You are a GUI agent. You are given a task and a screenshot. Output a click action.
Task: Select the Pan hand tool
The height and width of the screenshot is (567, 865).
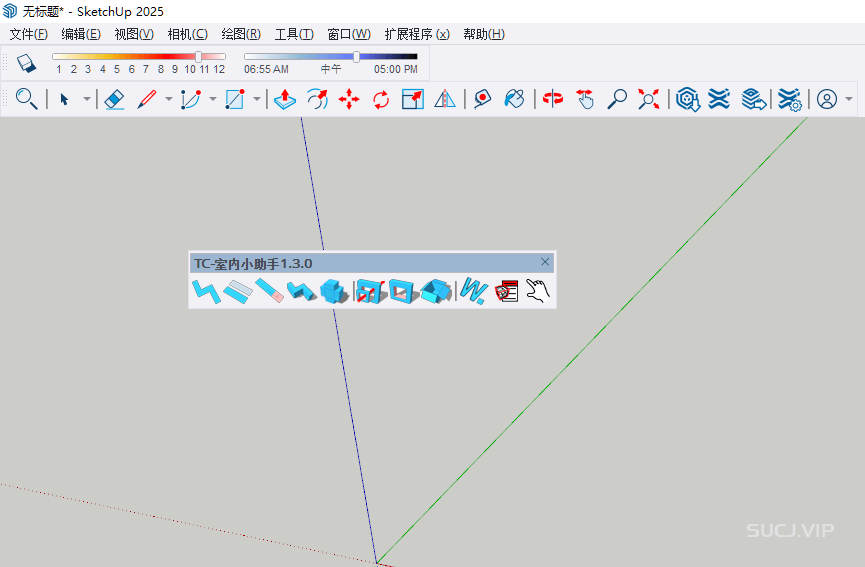[x=585, y=99]
